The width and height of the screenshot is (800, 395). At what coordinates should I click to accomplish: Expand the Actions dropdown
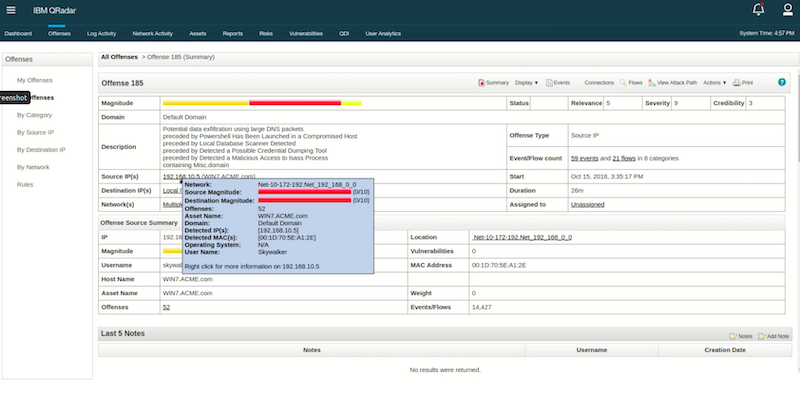point(714,83)
